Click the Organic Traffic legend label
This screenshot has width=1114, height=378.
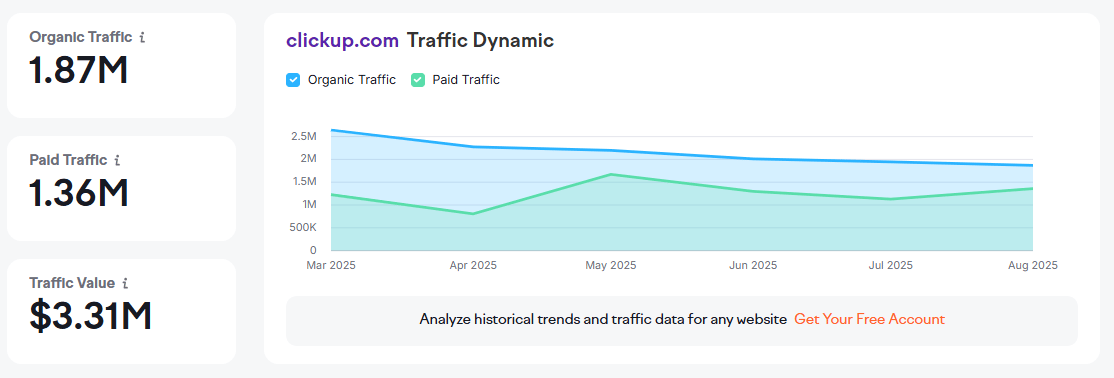[x=352, y=80]
